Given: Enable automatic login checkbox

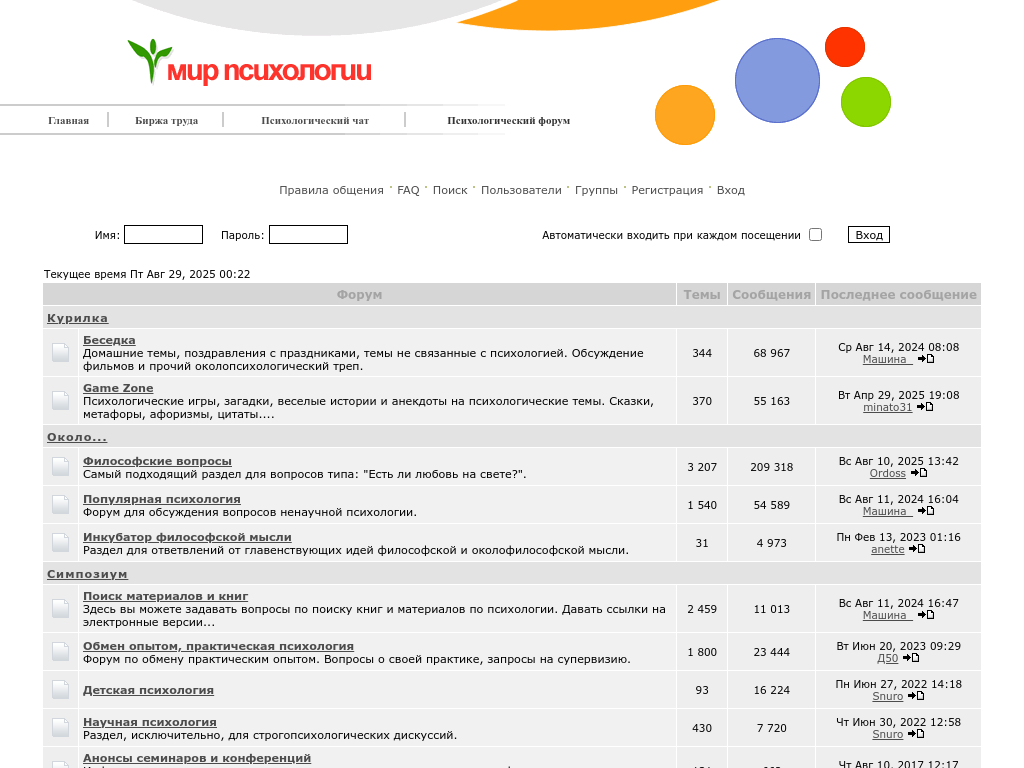Looking at the screenshot, I should (x=815, y=235).
